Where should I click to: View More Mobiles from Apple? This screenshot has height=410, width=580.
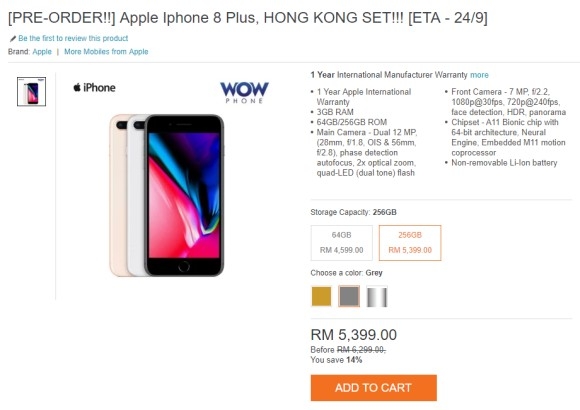106,52
